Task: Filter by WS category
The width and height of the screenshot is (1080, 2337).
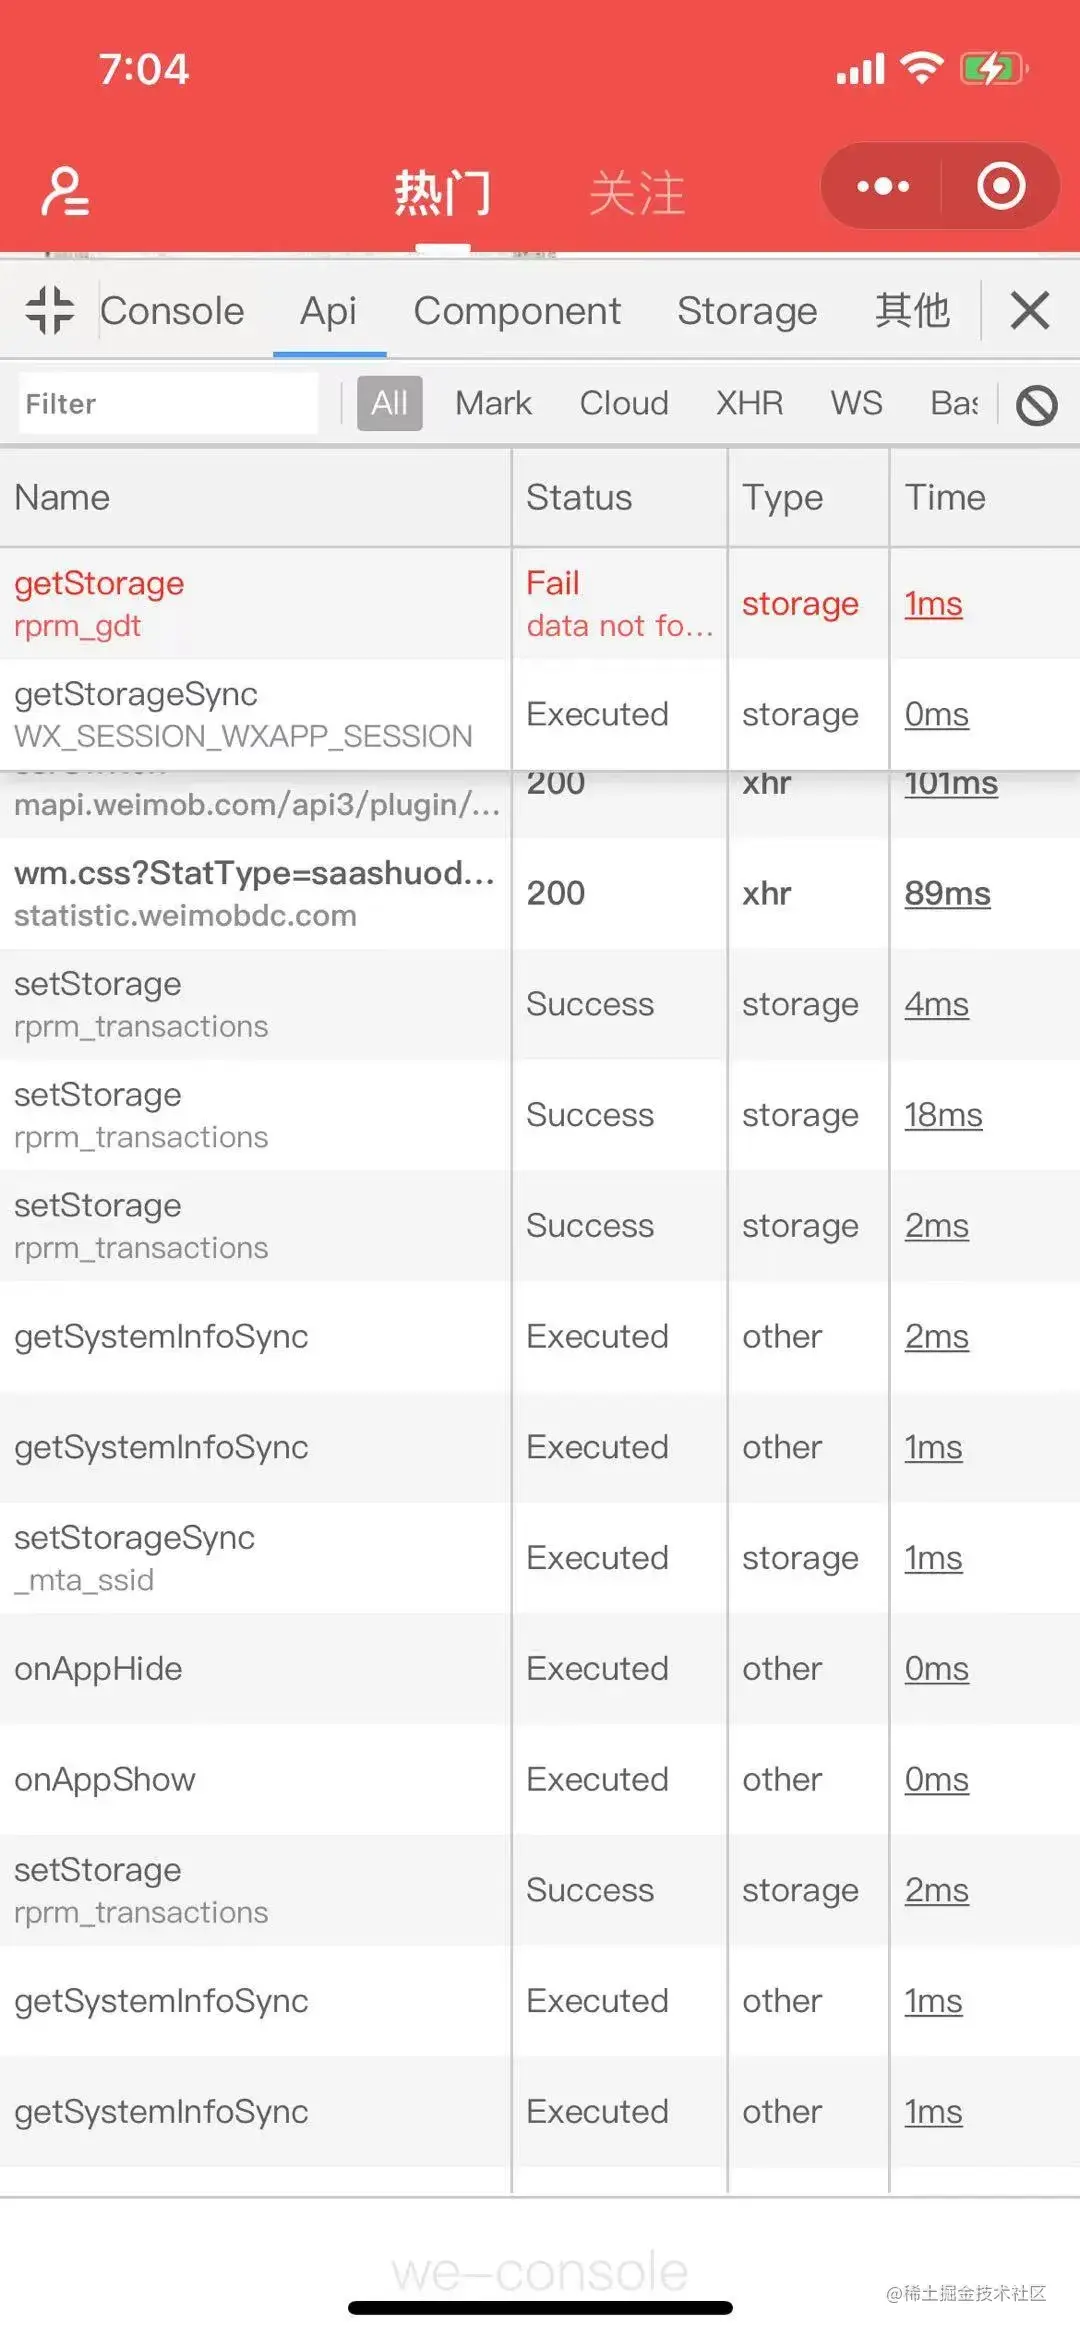Action: tap(856, 403)
